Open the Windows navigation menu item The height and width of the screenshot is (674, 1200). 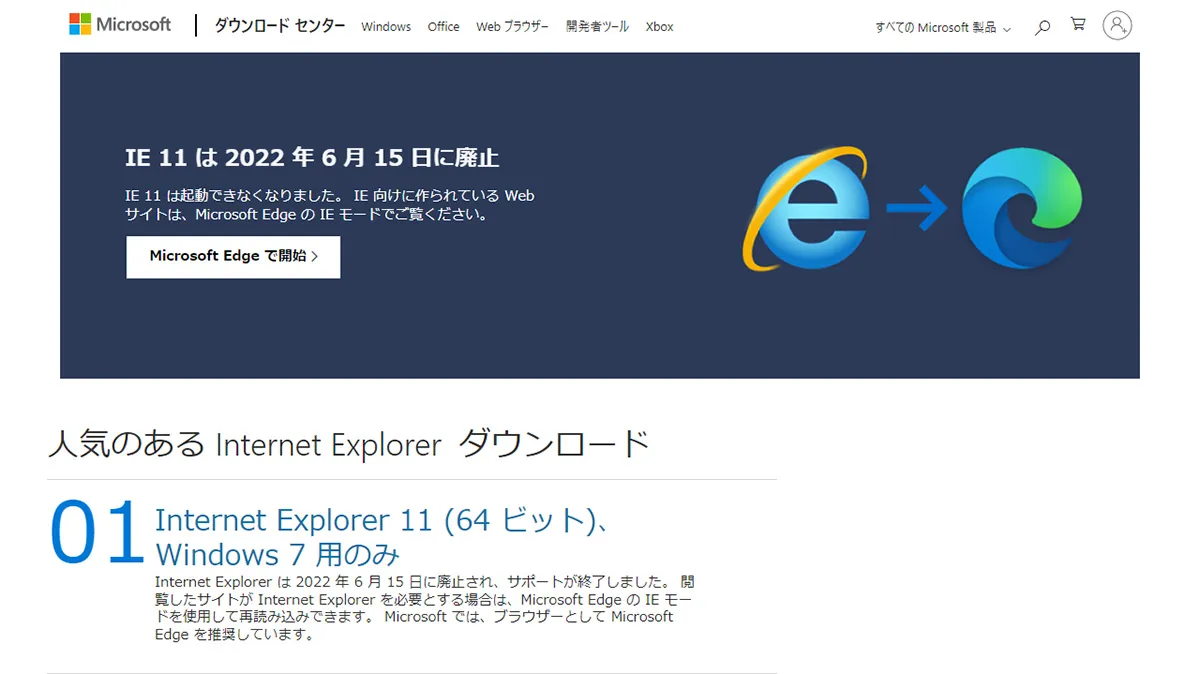click(386, 28)
